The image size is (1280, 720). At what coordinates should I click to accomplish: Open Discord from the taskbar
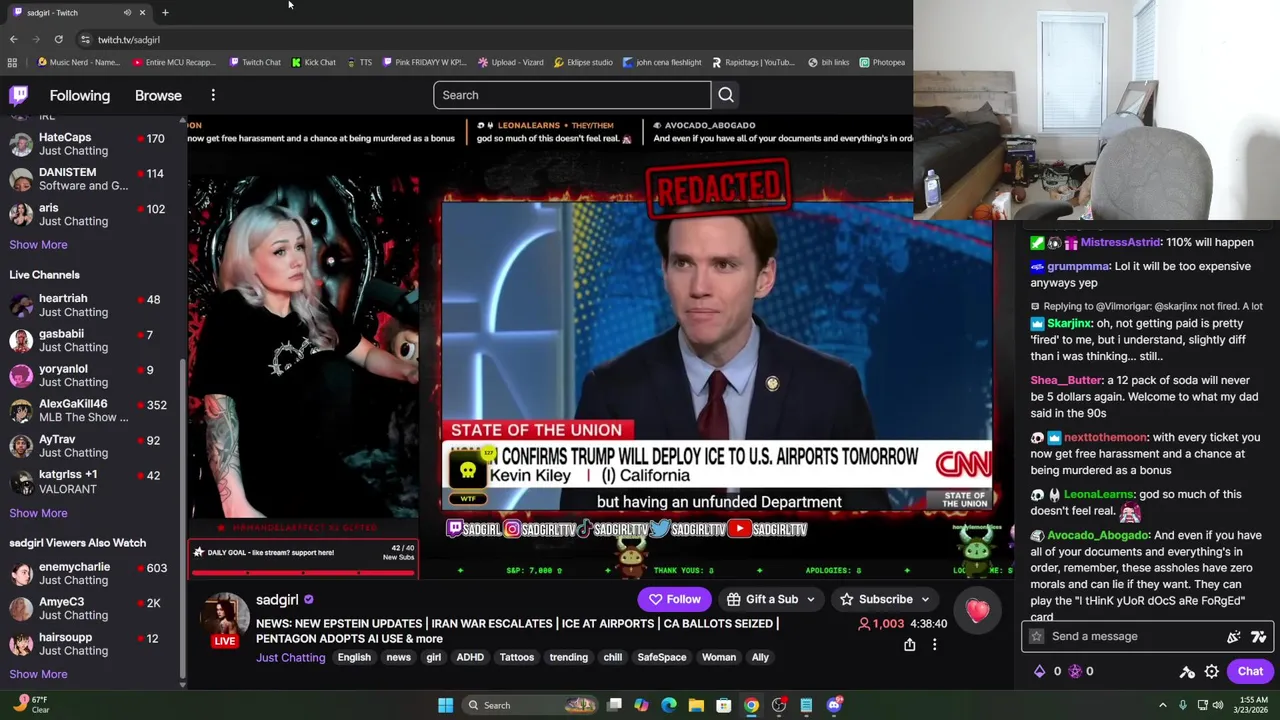coord(833,705)
